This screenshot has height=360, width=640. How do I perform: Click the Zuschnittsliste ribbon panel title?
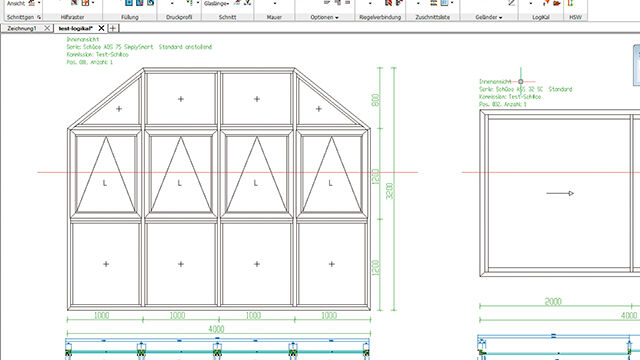pos(433,17)
